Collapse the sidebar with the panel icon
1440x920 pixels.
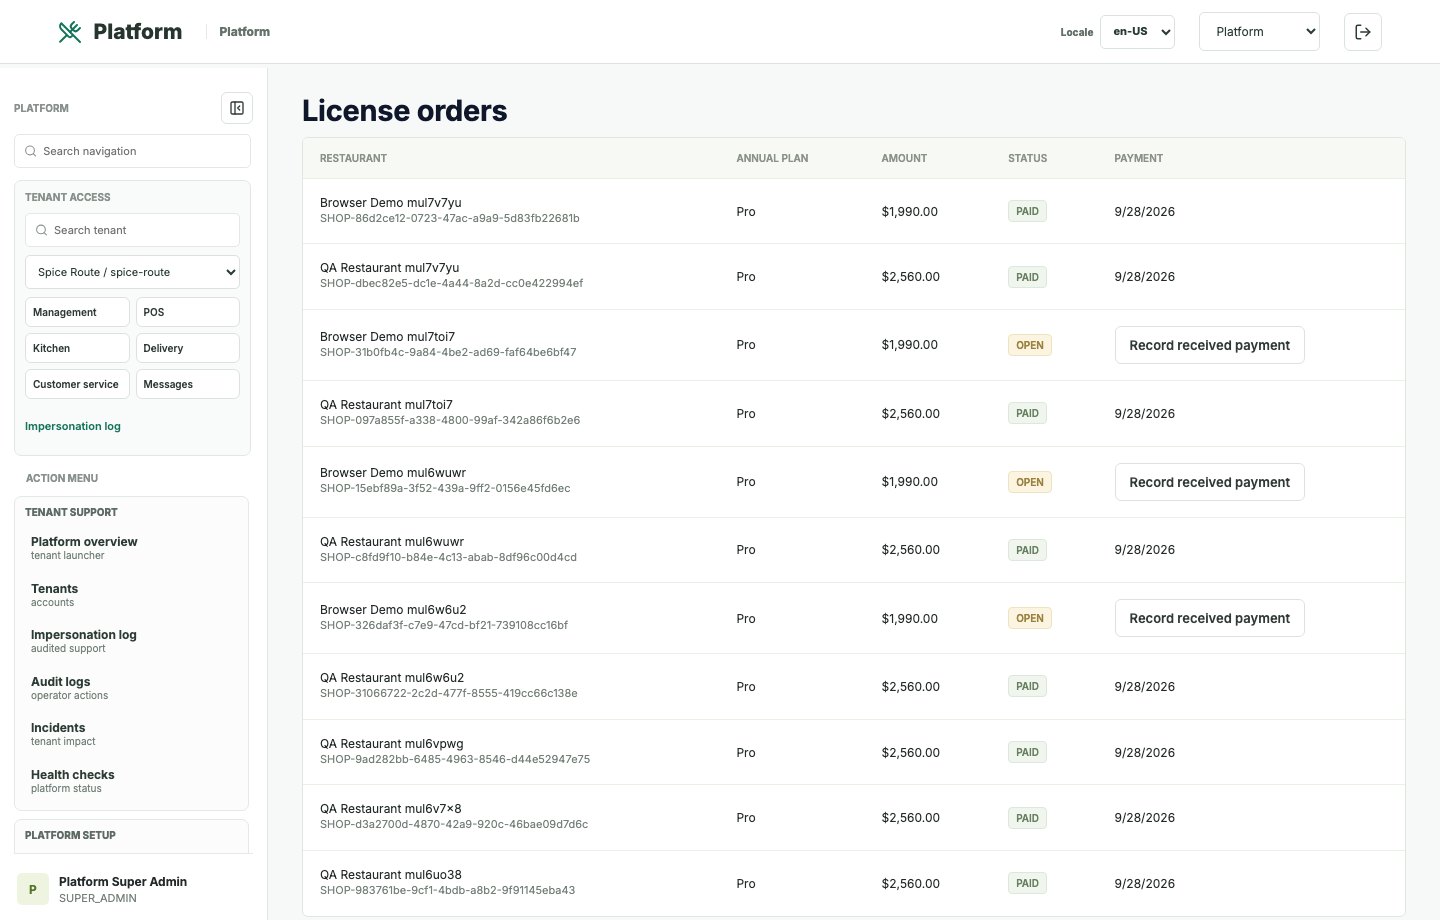pos(237,108)
